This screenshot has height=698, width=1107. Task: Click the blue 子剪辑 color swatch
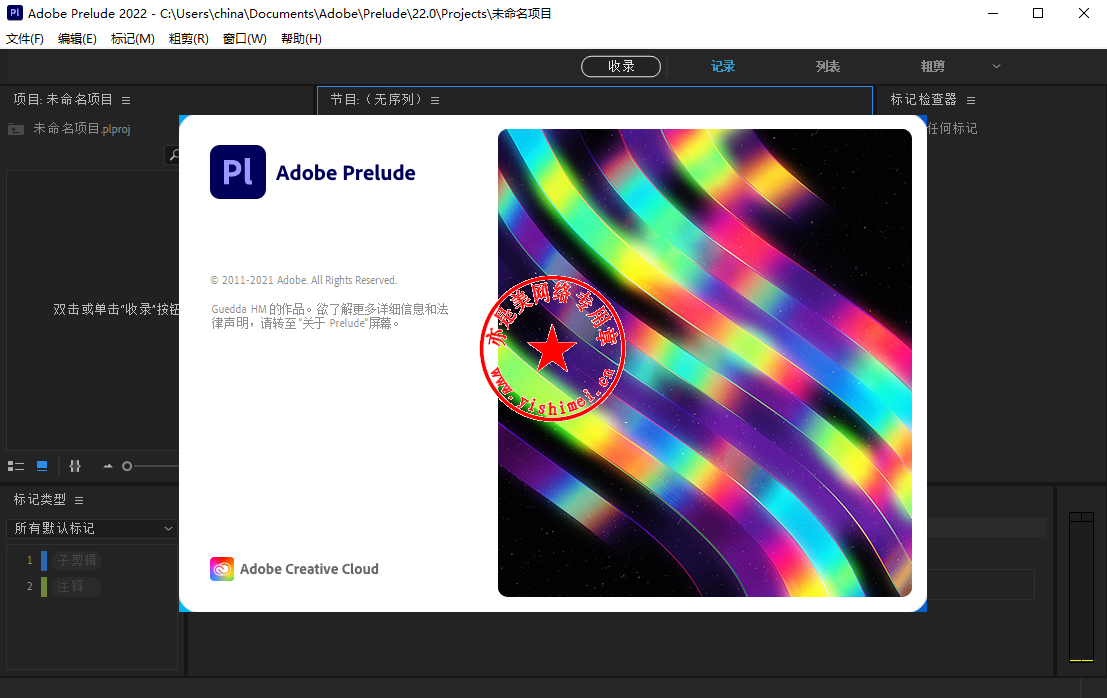pyautogui.click(x=44, y=560)
